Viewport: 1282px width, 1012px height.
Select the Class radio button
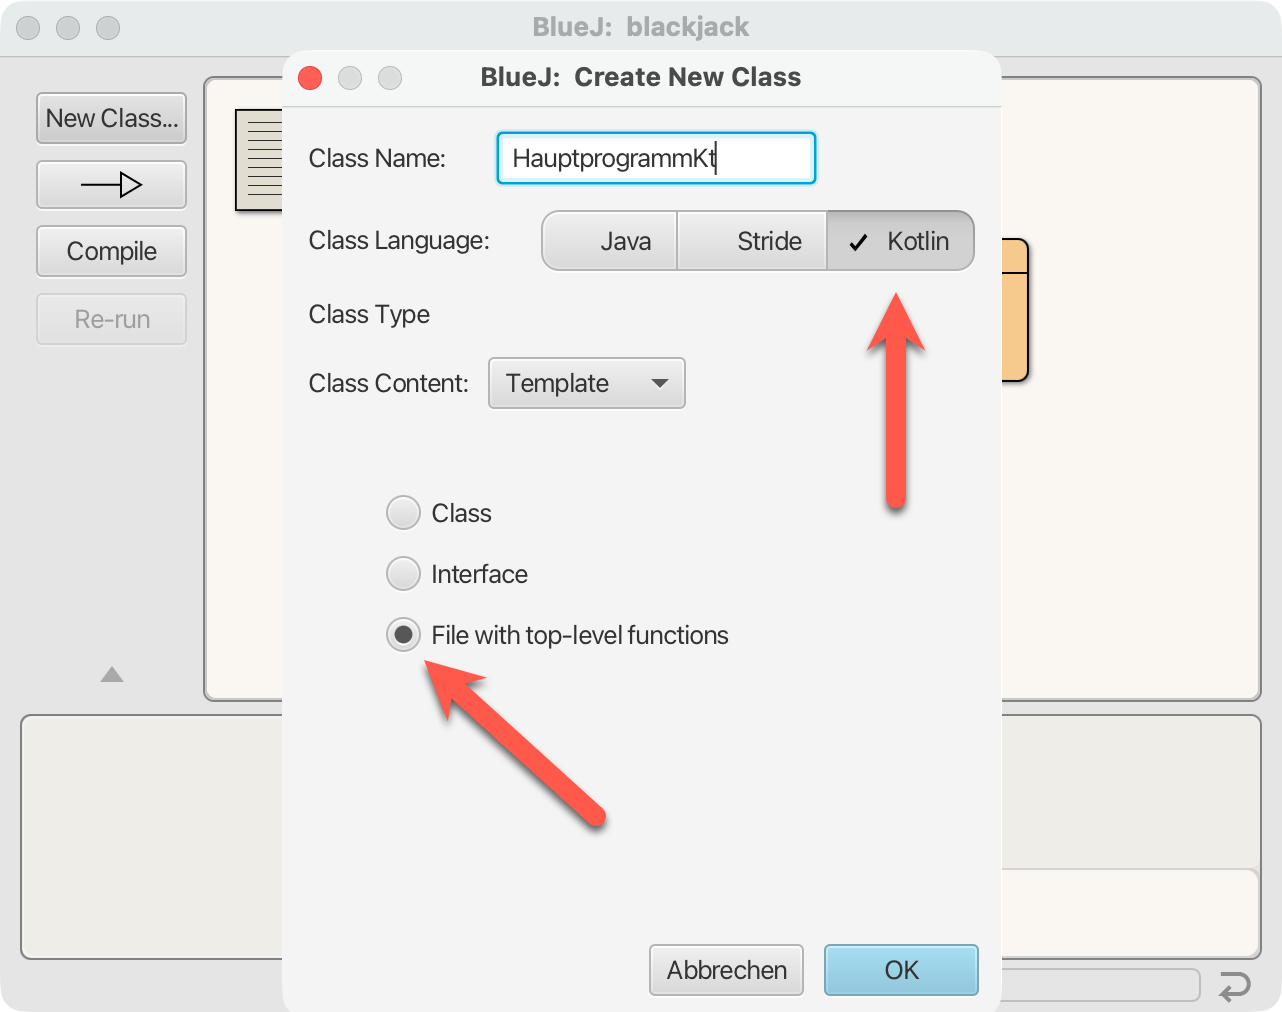pos(403,513)
